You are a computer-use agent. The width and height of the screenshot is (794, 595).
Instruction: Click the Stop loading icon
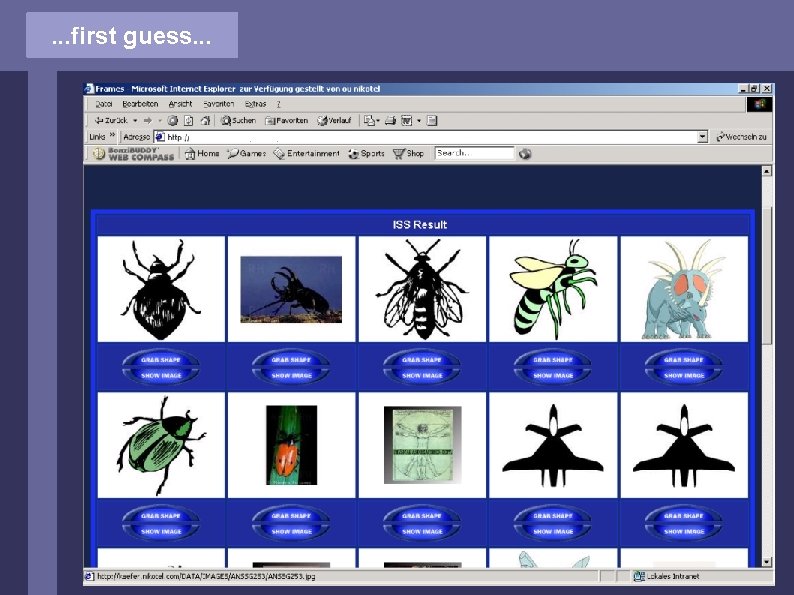click(173, 121)
